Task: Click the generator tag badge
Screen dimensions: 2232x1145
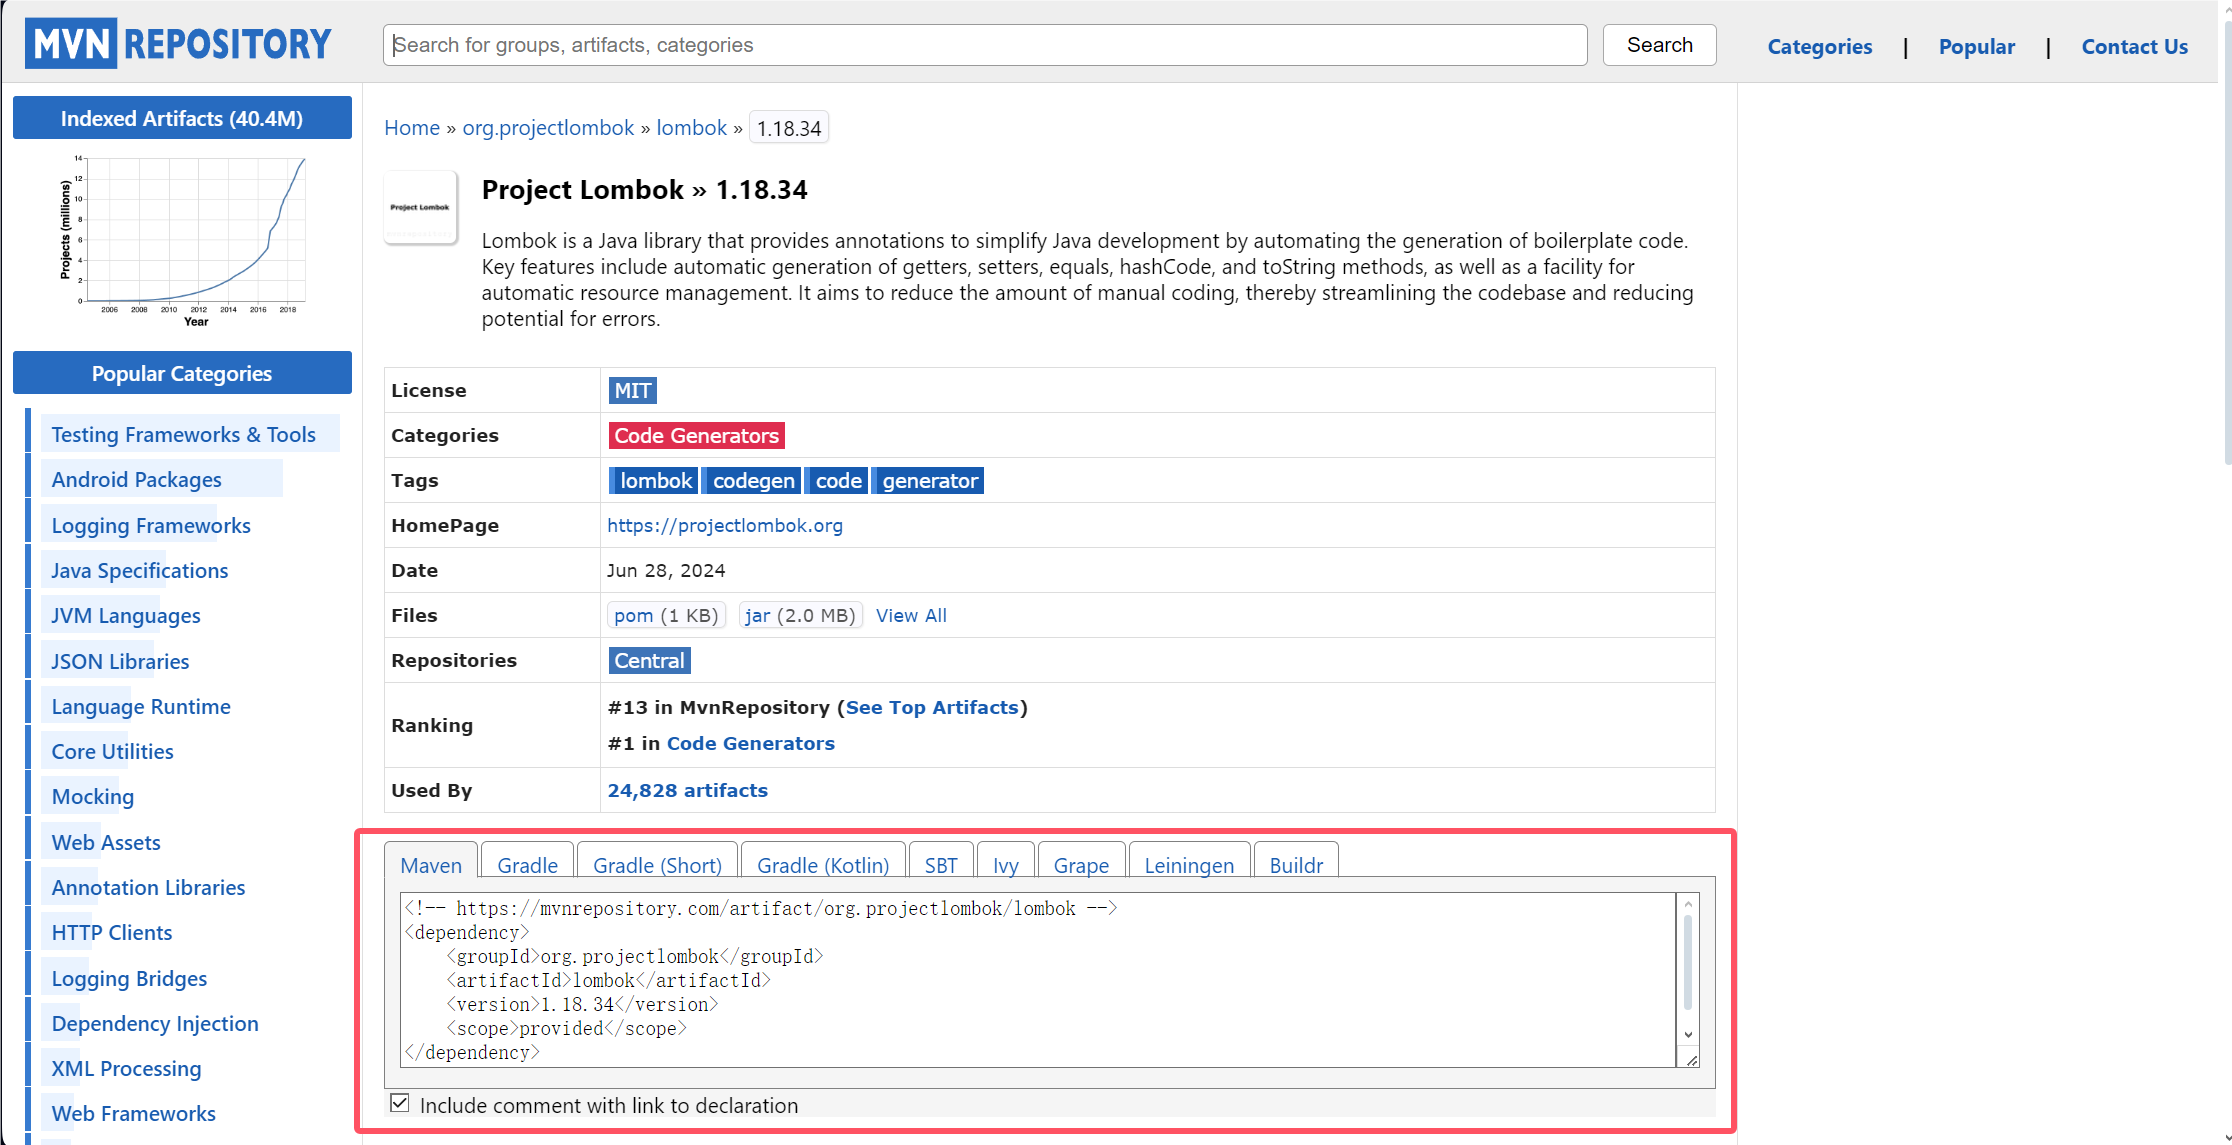Action: 929,481
